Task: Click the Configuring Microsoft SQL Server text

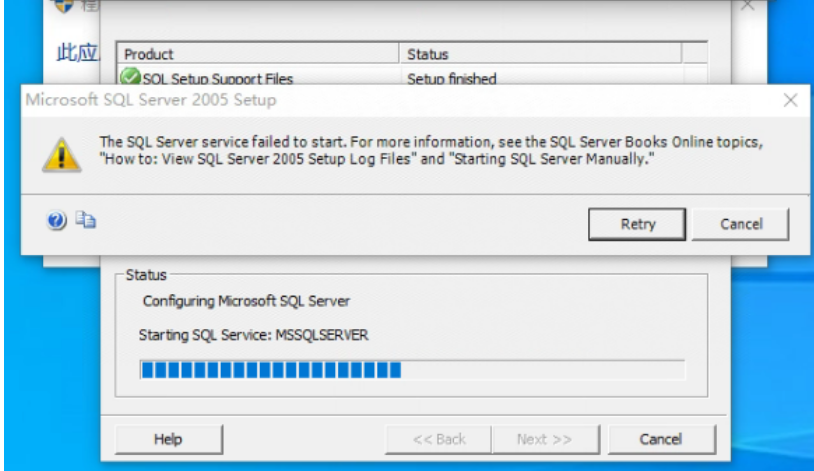Action: coord(246,301)
